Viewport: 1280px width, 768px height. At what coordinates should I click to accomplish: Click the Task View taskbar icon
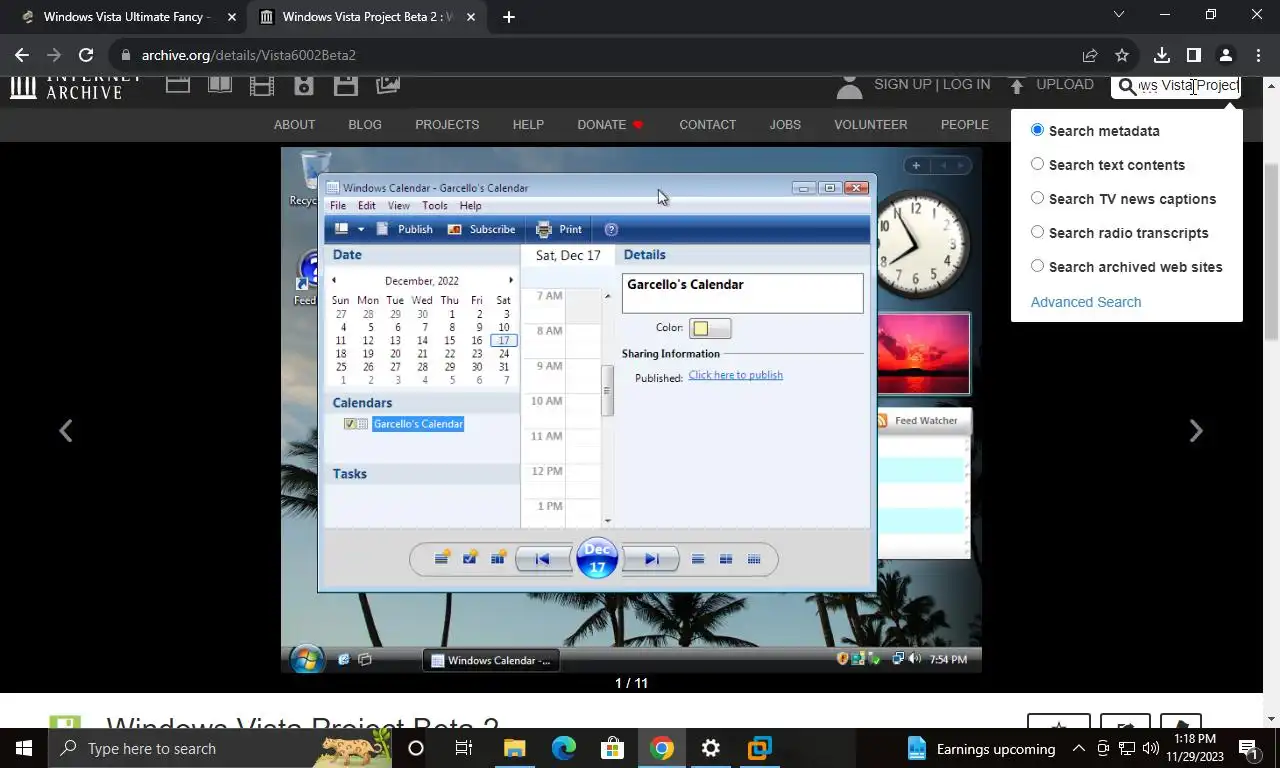tap(464, 748)
